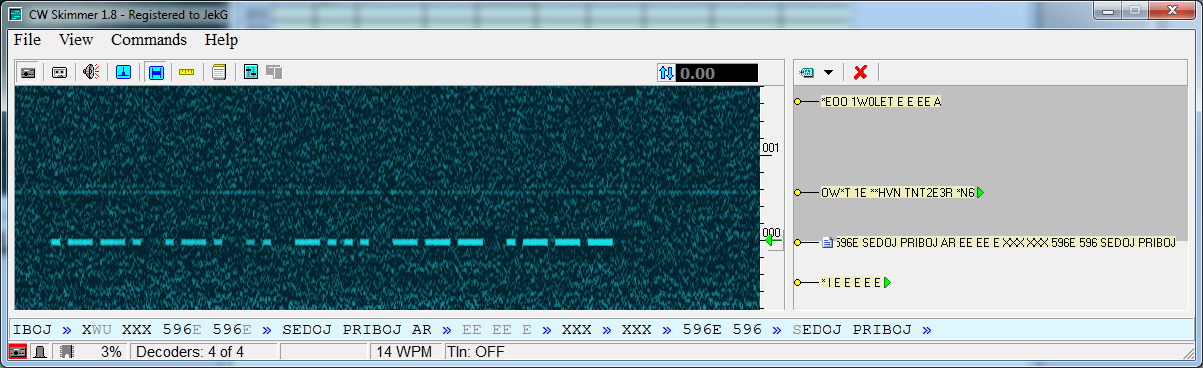Click the up-down arrows frequency icon
This screenshot has height=368, width=1203.
[666, 73]
